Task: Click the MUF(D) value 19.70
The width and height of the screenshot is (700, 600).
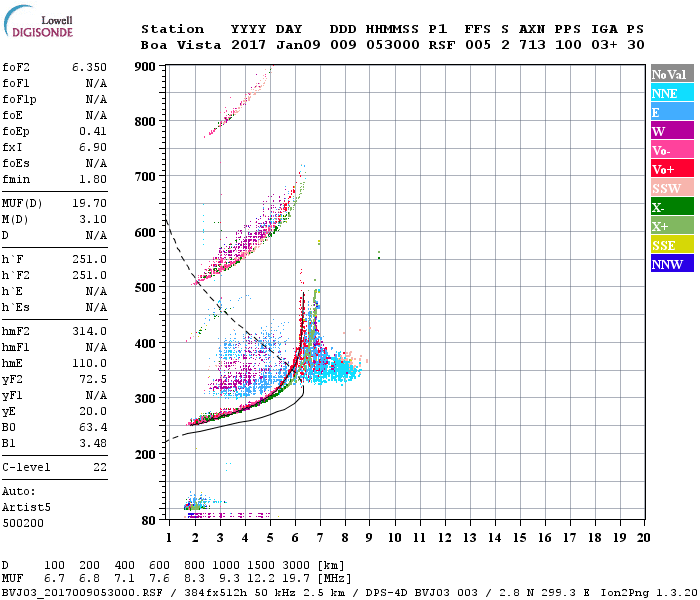Action: coord(89,203)
